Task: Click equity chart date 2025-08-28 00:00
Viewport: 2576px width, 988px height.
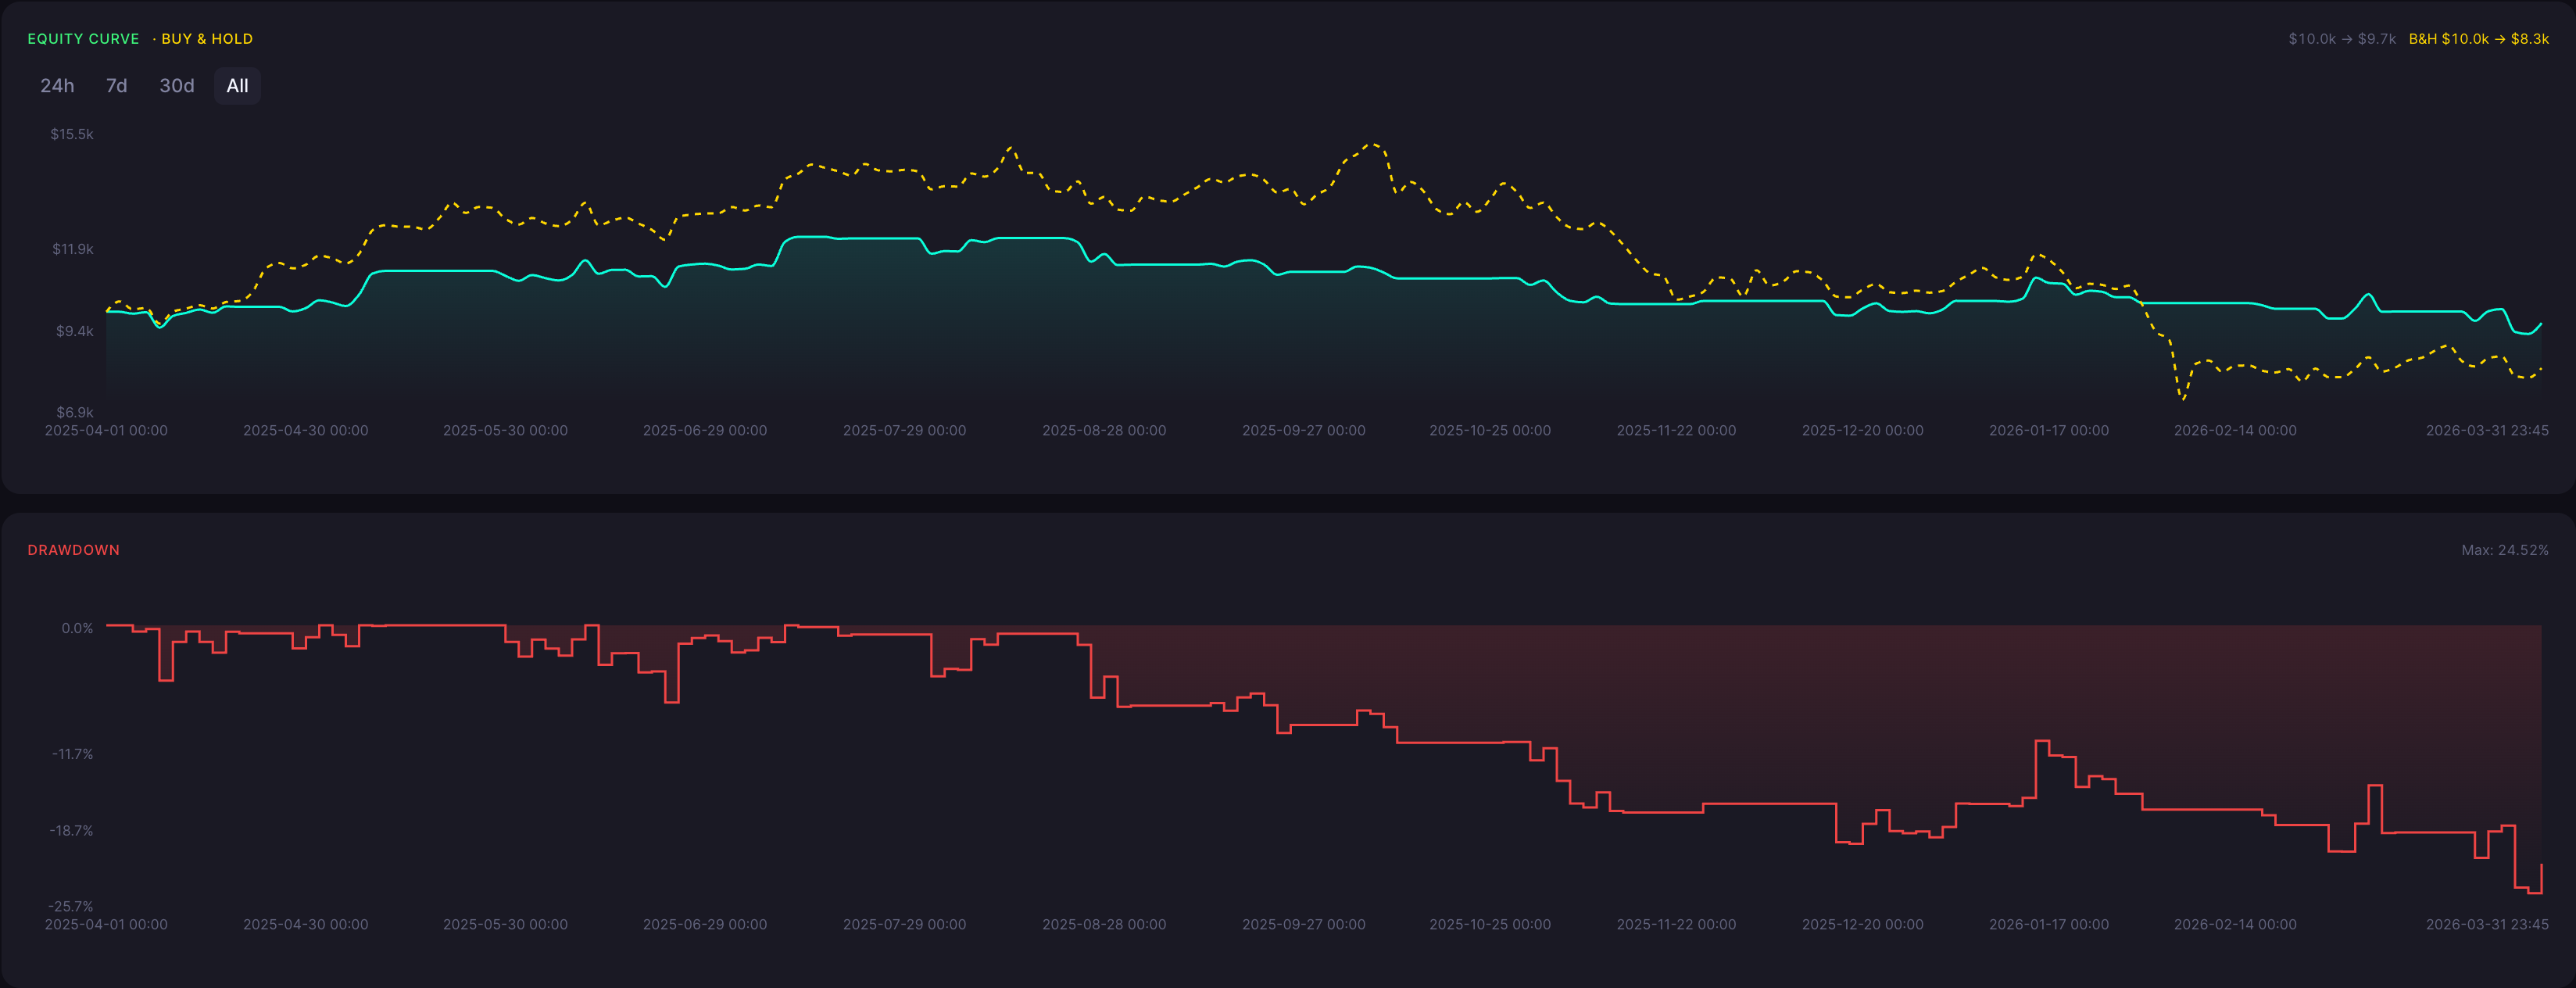Action: tap(1104, 431)
